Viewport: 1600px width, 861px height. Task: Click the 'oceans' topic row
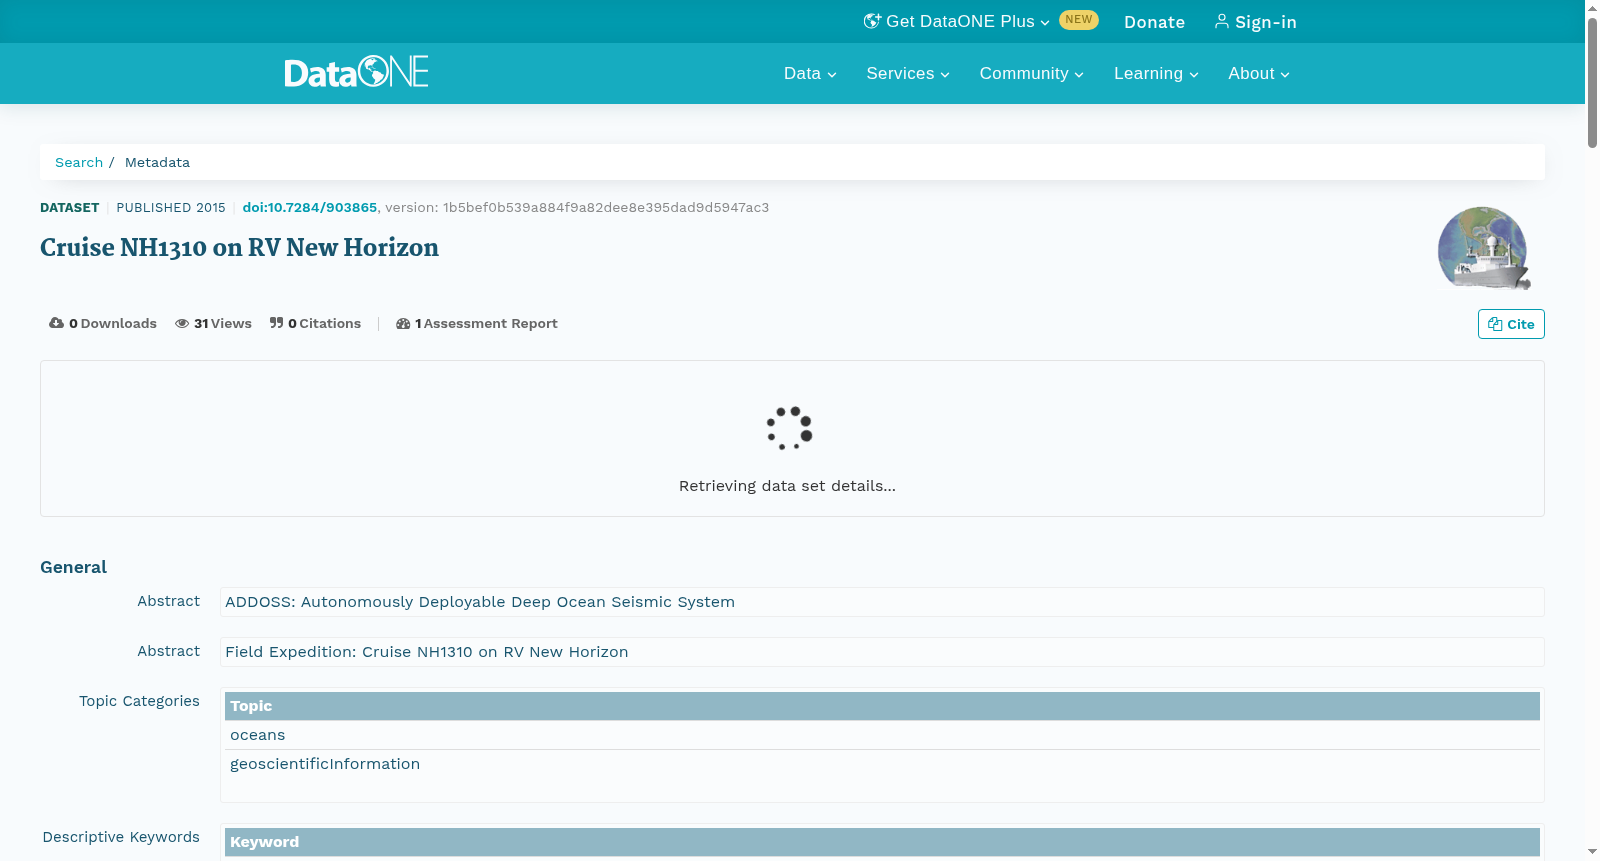pos(882,735)
